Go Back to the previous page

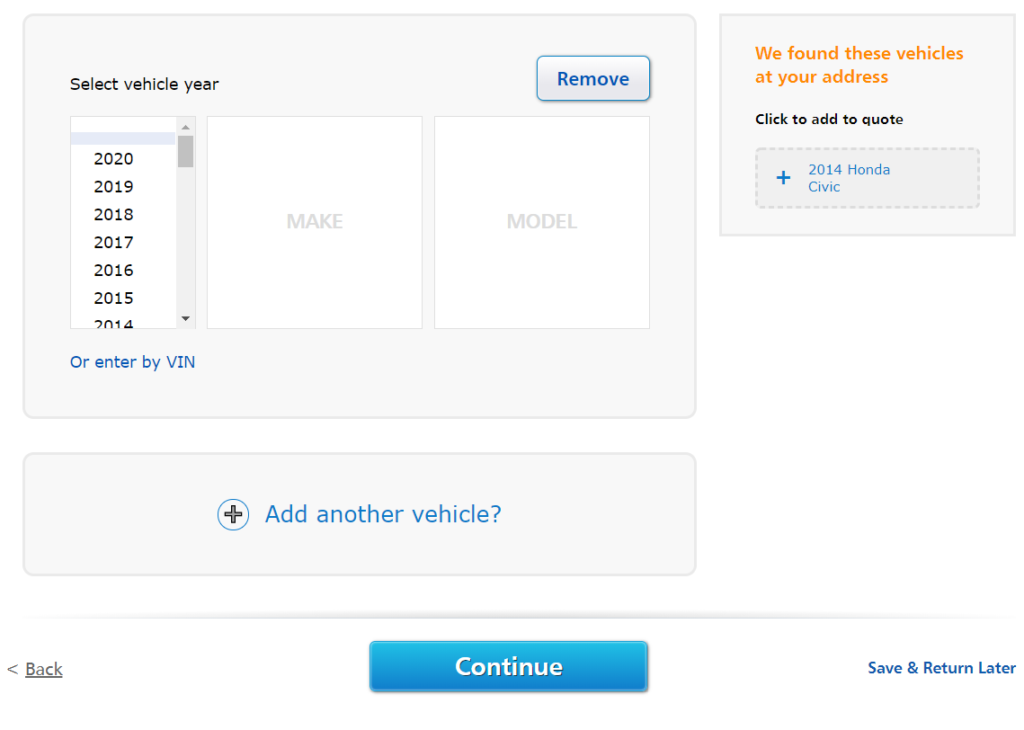[x=44, y=669]
